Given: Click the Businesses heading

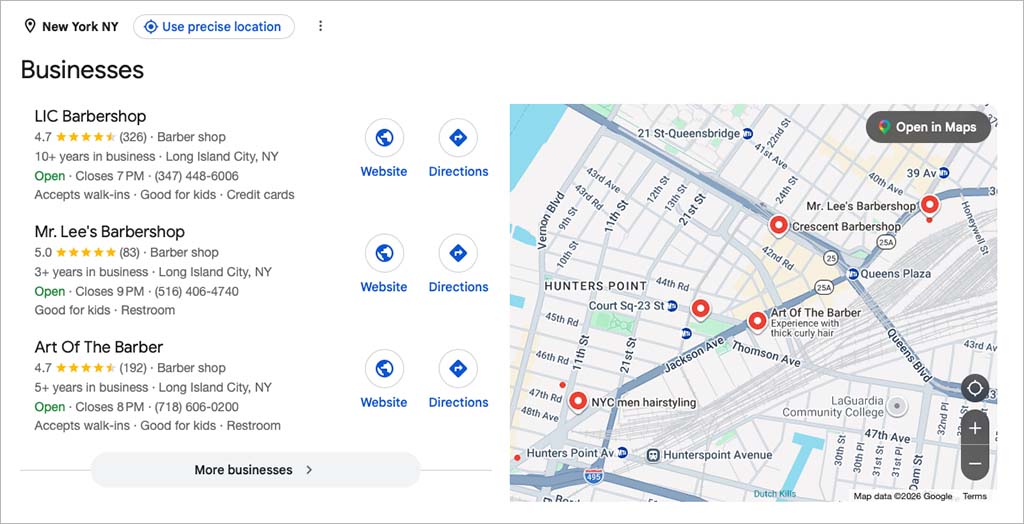Looking at the screenshot, I should (x=82, y=69).
